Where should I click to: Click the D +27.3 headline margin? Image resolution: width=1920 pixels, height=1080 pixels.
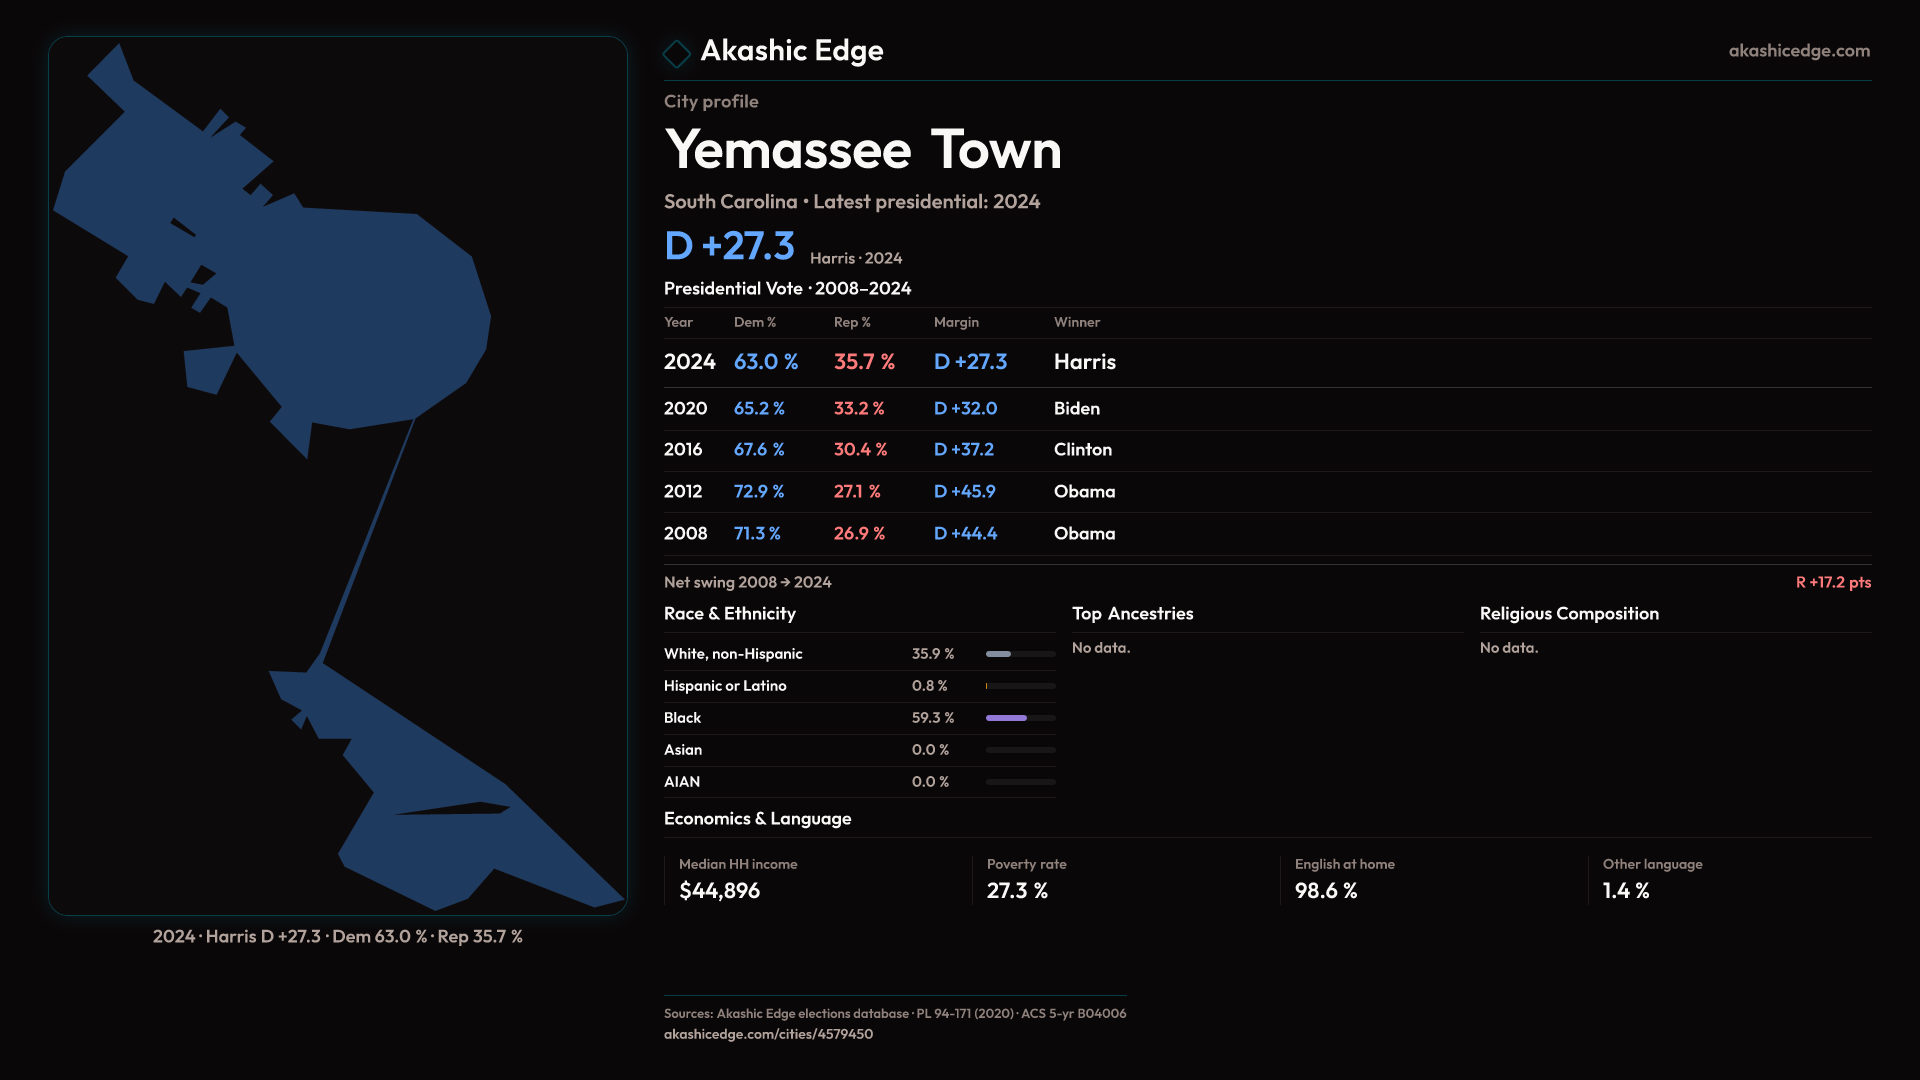point(729,246)
